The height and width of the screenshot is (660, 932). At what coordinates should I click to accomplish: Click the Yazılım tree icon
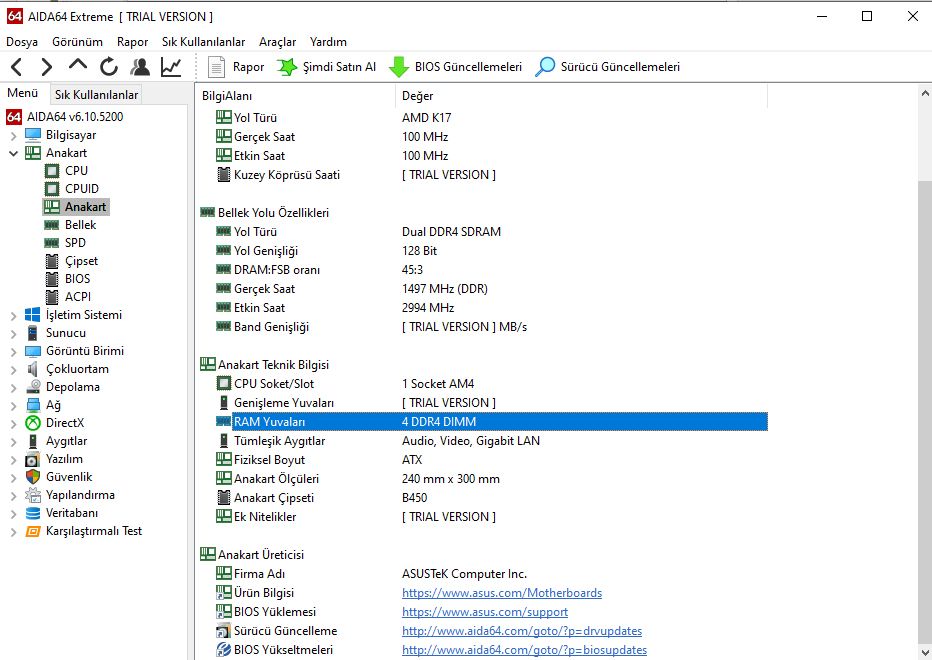(33, 459)
